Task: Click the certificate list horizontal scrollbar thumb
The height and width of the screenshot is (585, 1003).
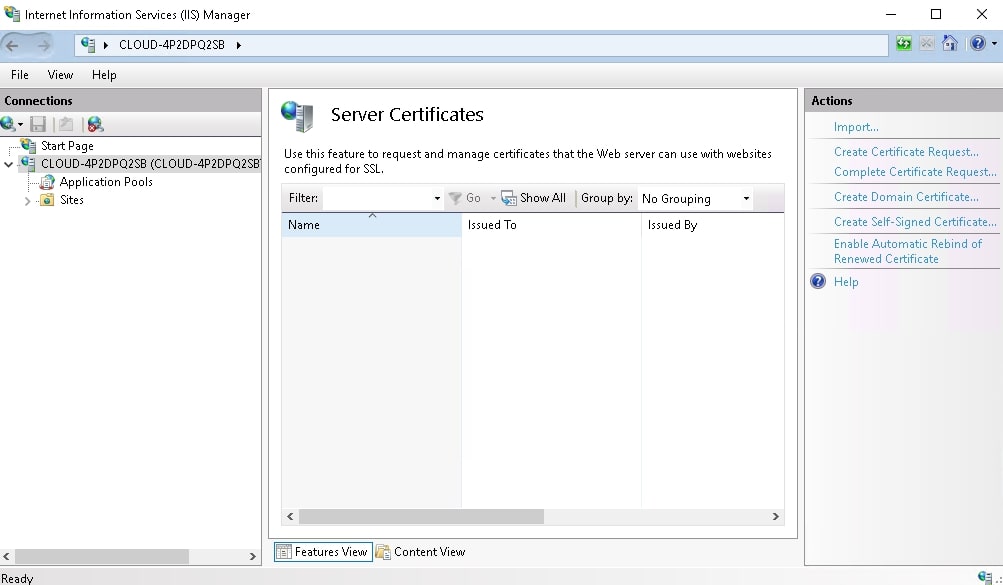Action: (422, 517)
